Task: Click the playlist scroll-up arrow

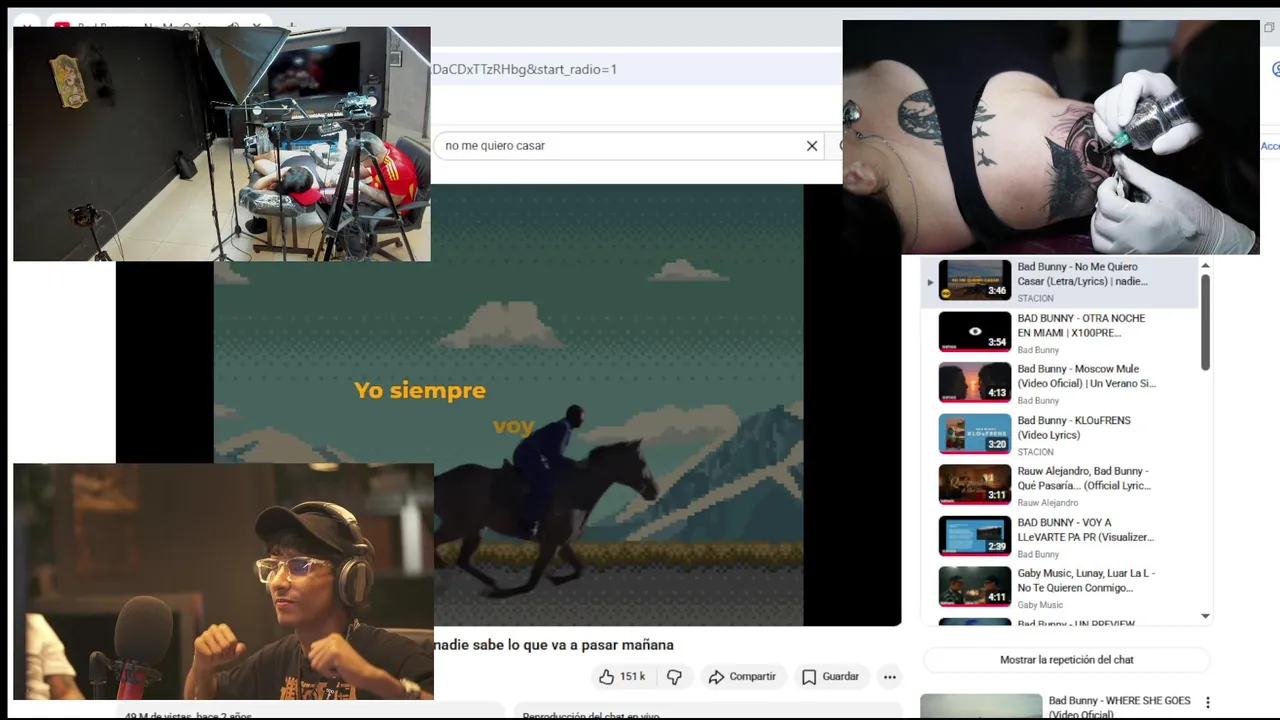Action: [x=1205, y=265]
